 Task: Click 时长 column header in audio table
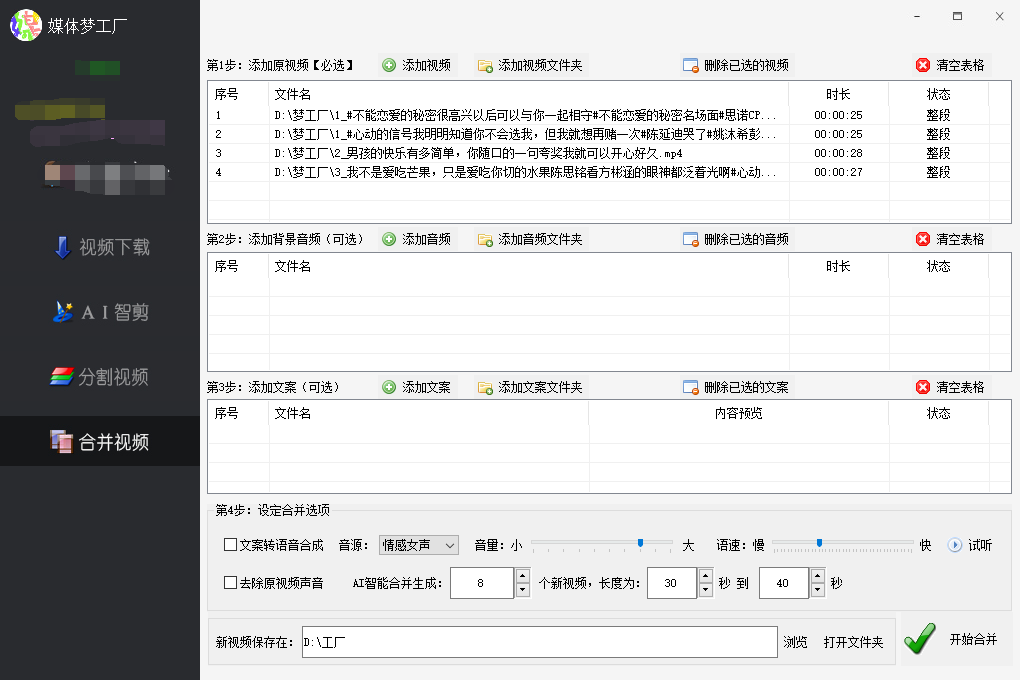(839, 266)
